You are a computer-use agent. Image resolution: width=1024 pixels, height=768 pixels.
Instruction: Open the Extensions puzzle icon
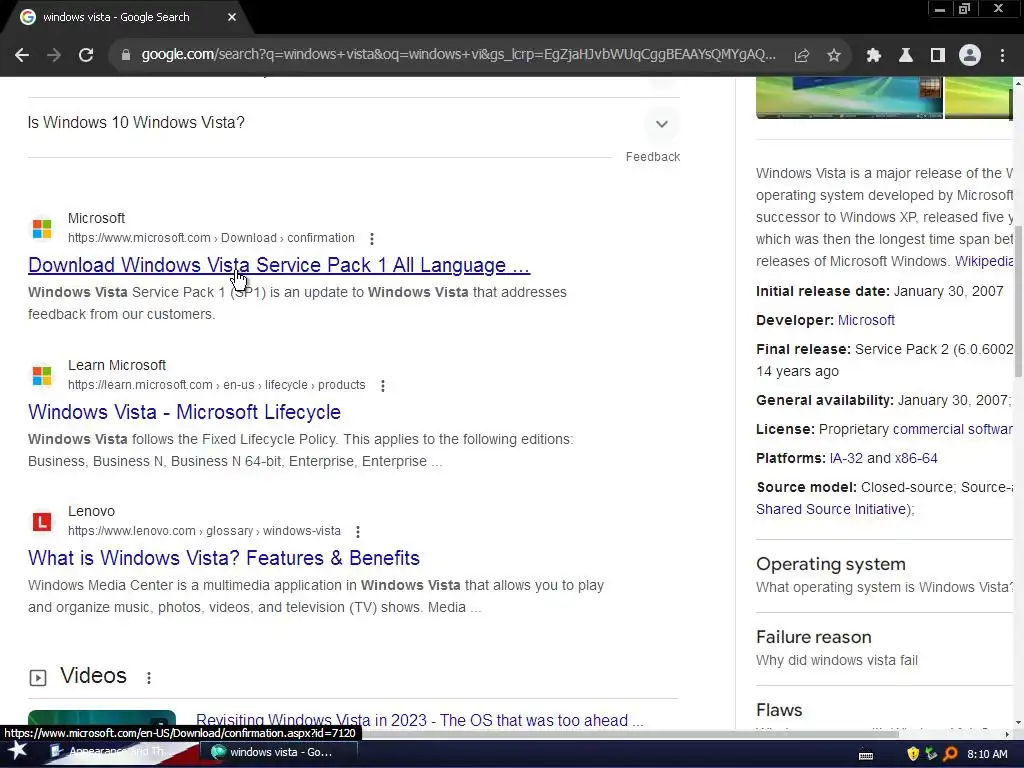click(873, 56)
